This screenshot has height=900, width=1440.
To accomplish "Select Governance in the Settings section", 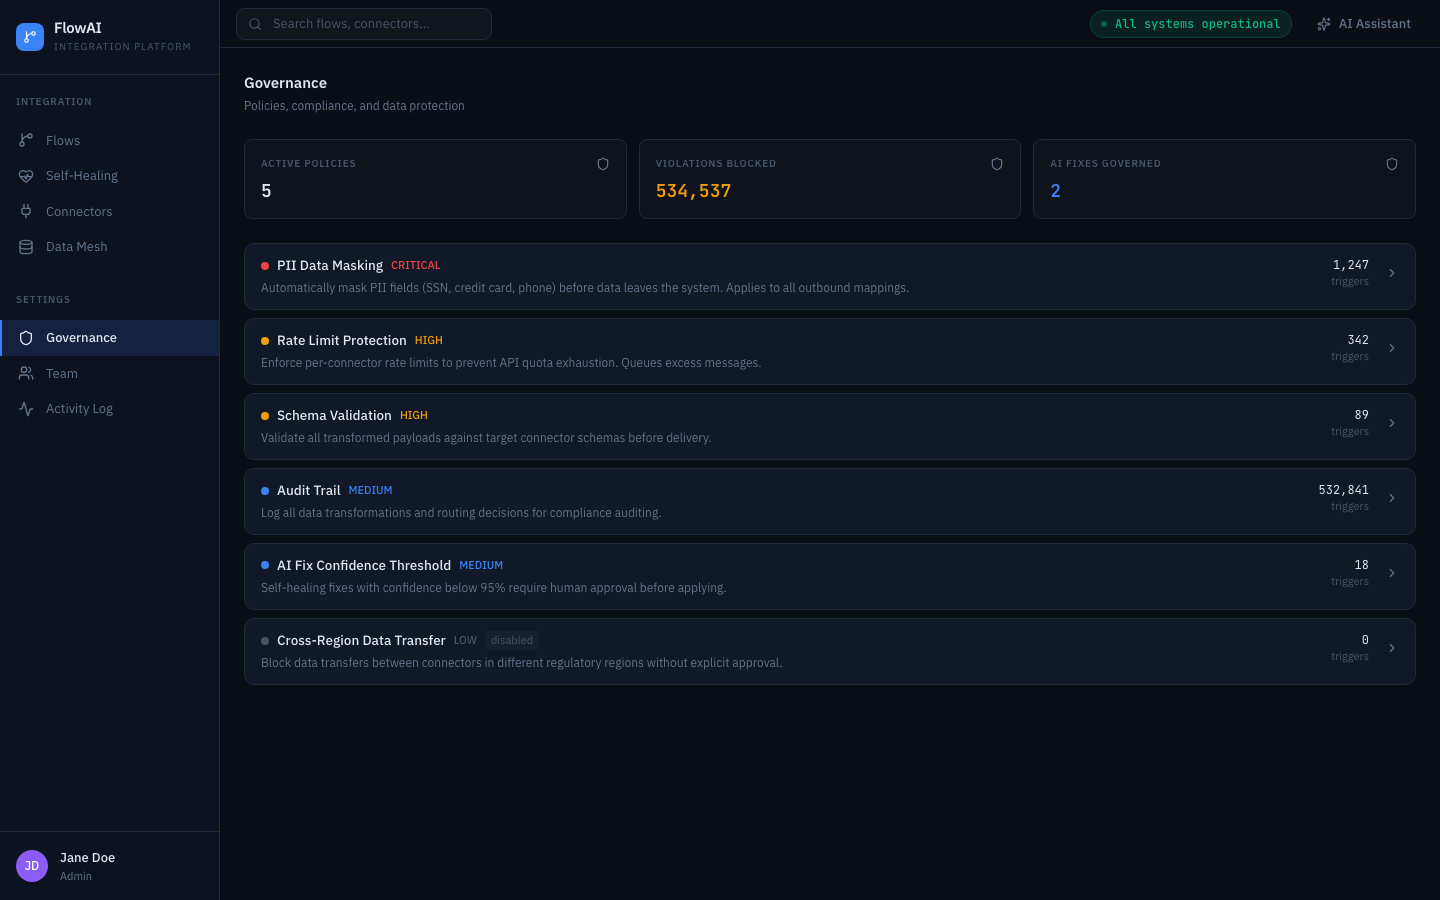I will click(81, 338).
